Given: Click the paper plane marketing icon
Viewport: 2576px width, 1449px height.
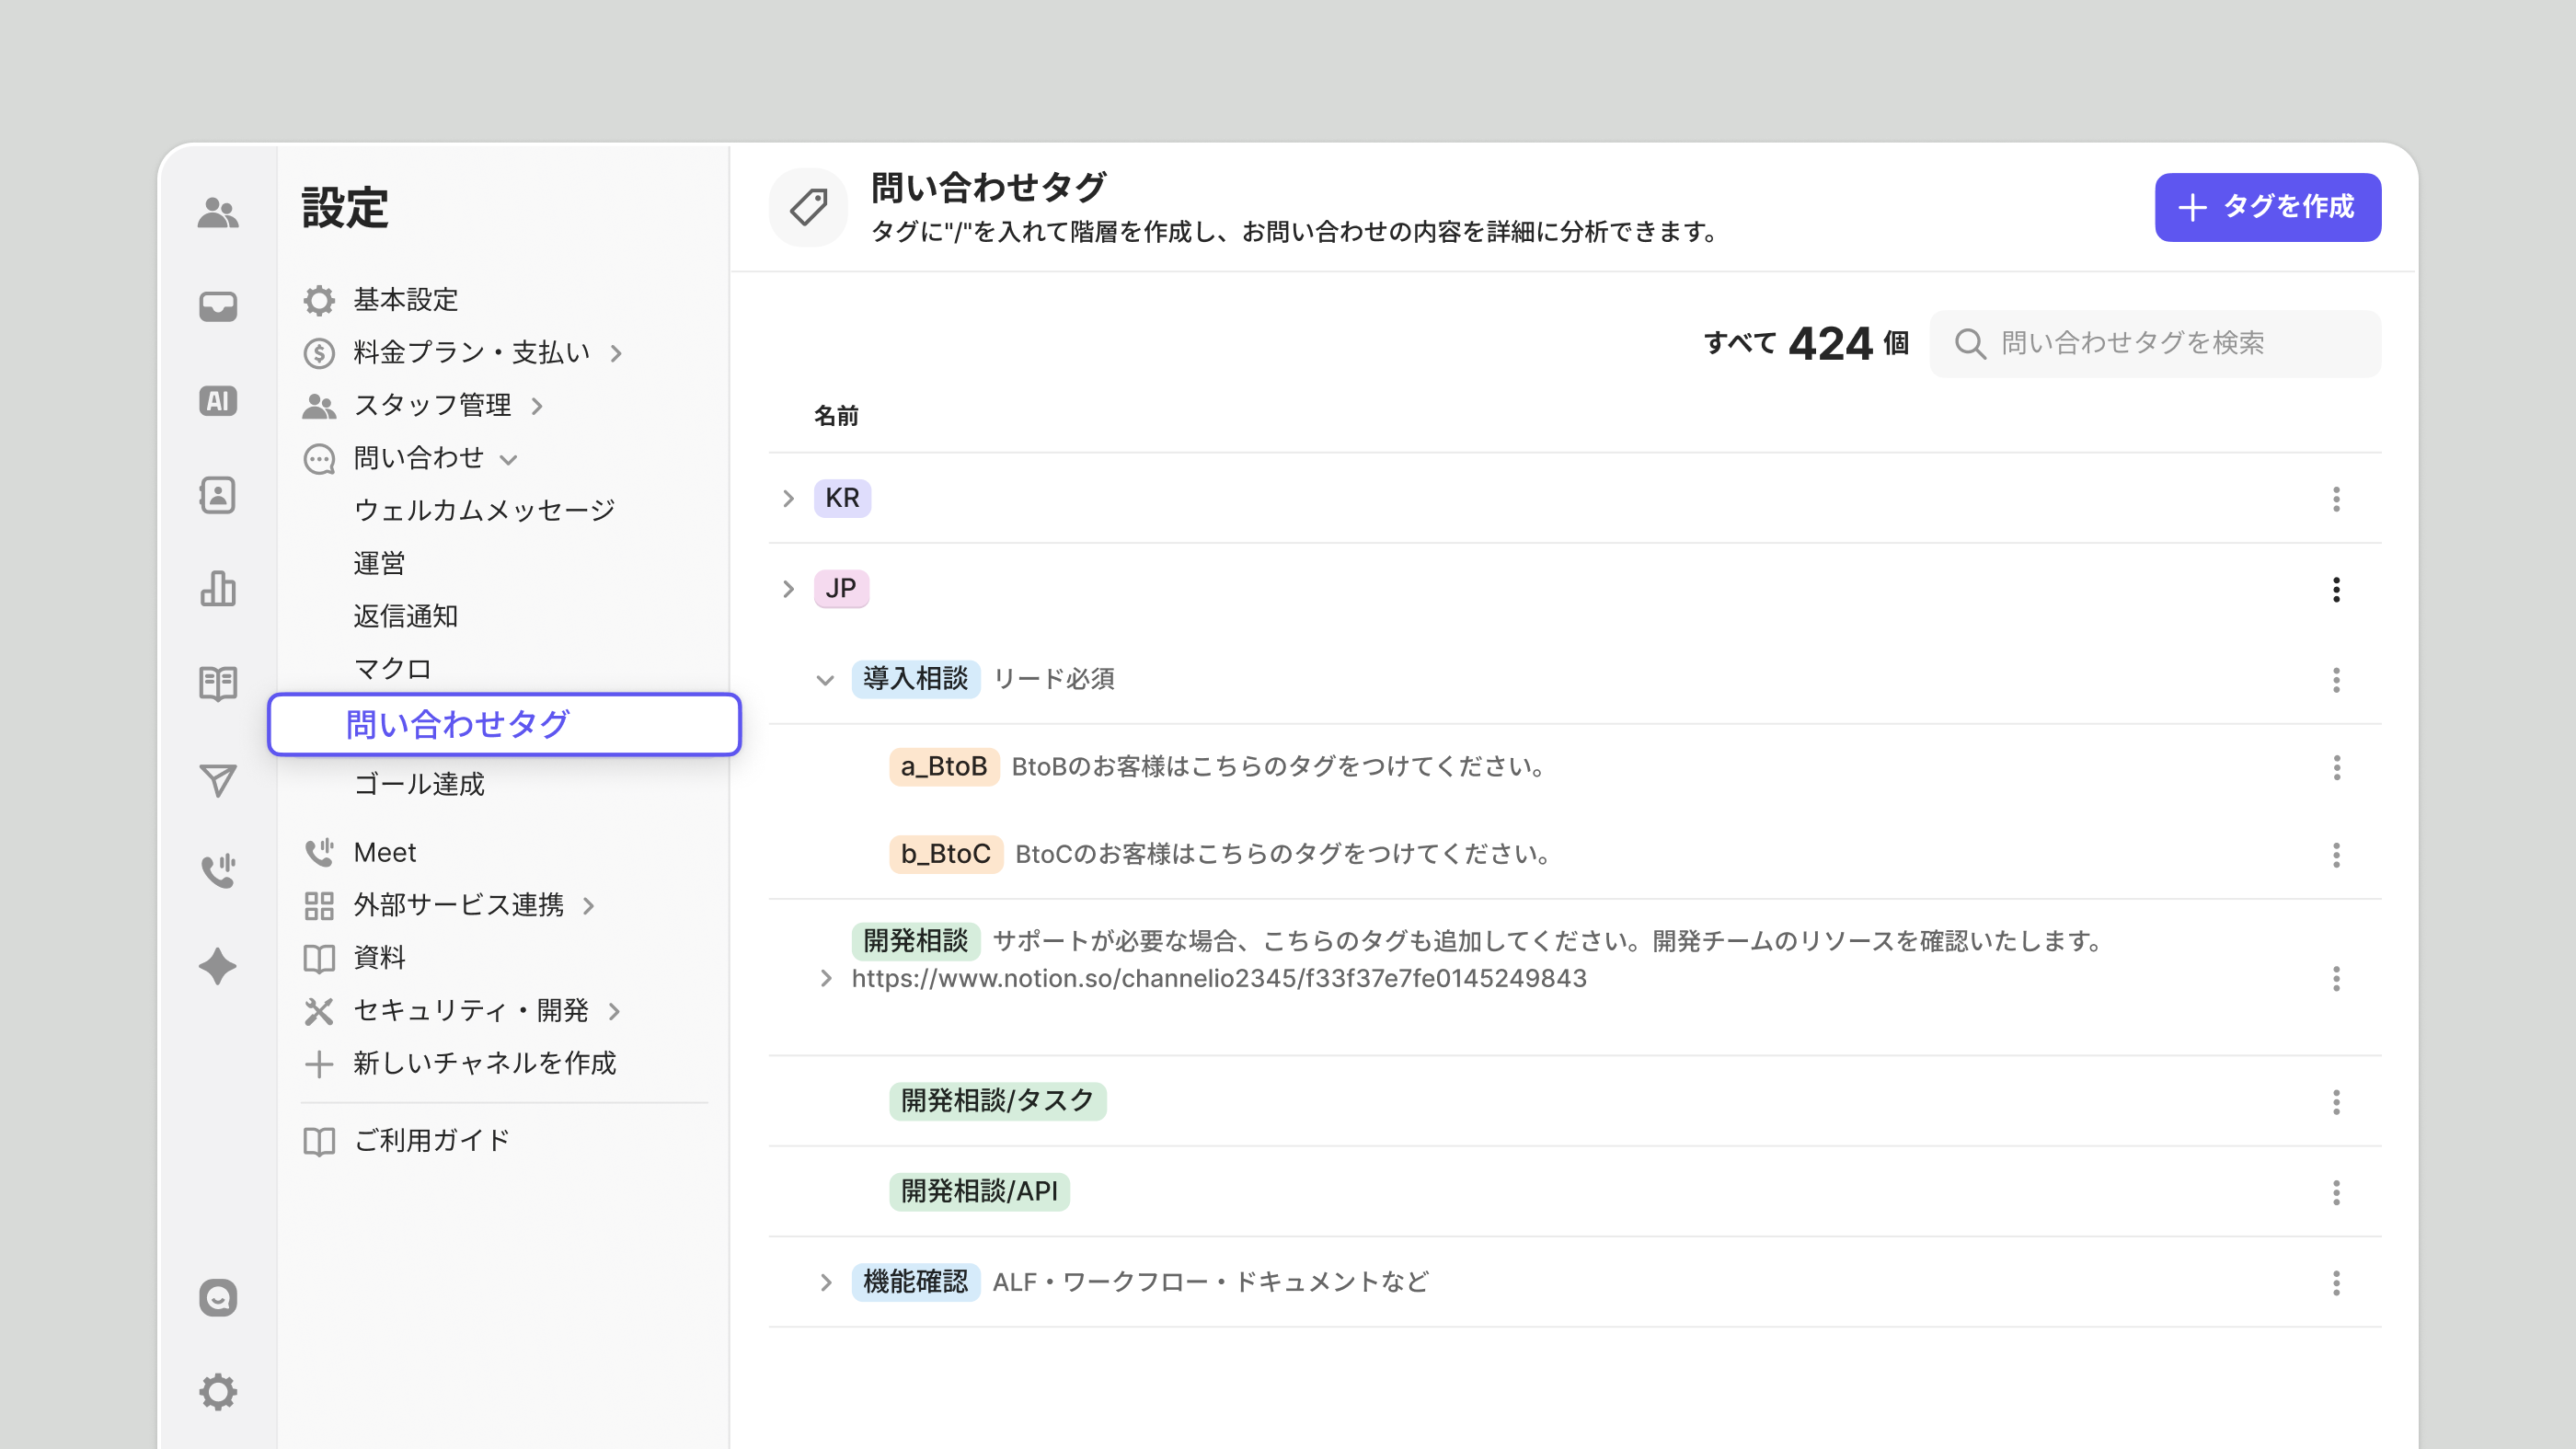Looking at the screenshot, I should (217, 779).
